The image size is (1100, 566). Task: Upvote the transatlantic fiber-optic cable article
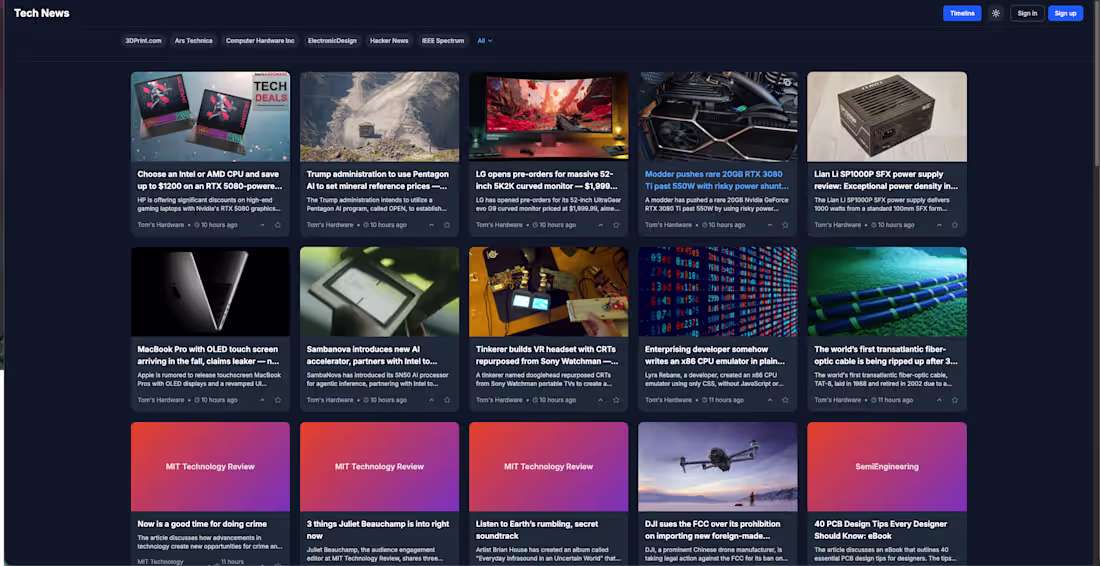939,400
